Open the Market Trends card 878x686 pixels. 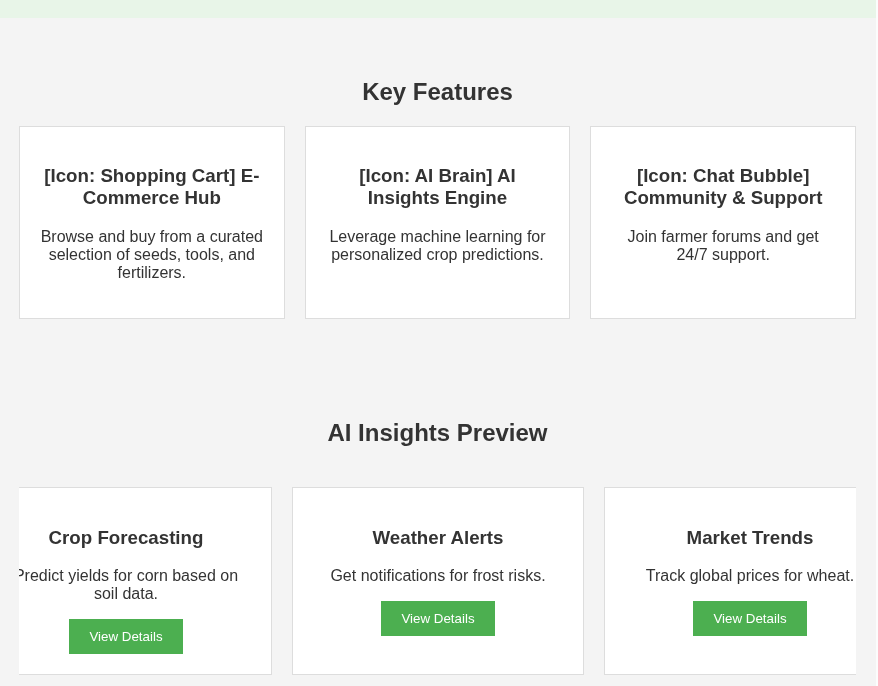point(749,580)
